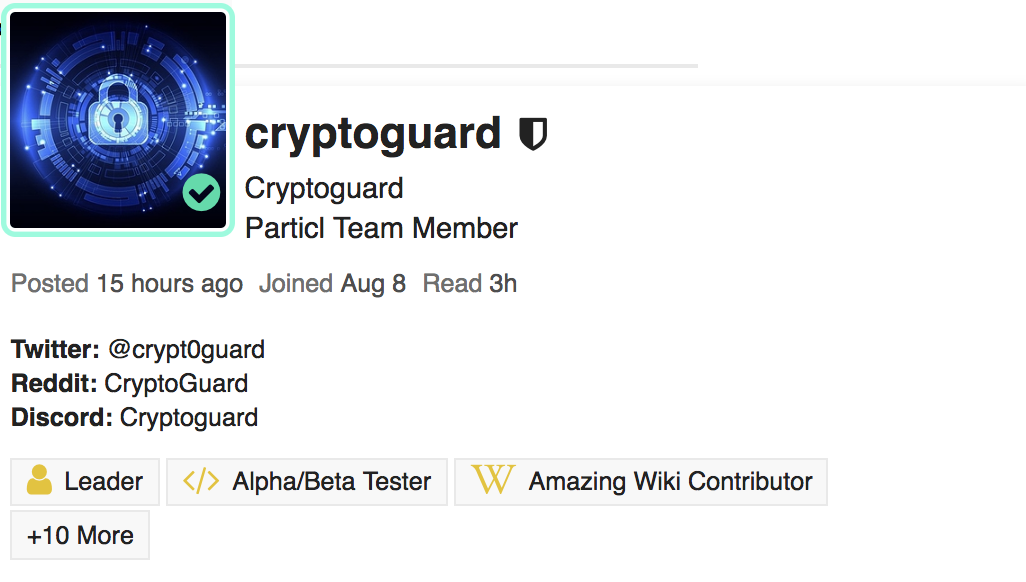1026x582 pixels.
Task: Select the Leader badge label
Action: coord(103,481)
